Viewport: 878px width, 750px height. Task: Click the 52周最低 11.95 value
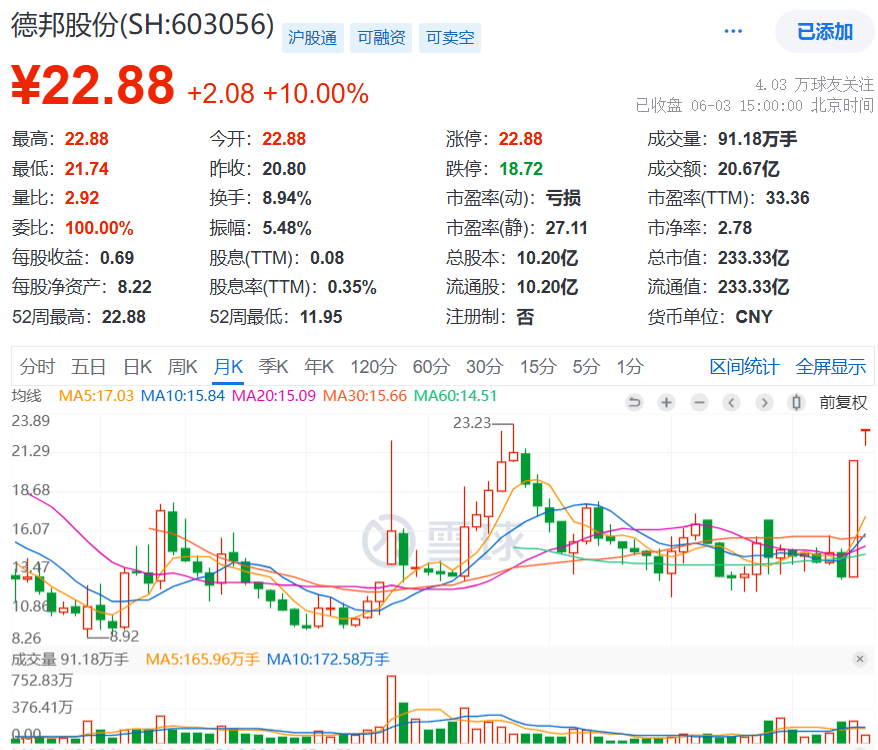[x=321, y=317]
